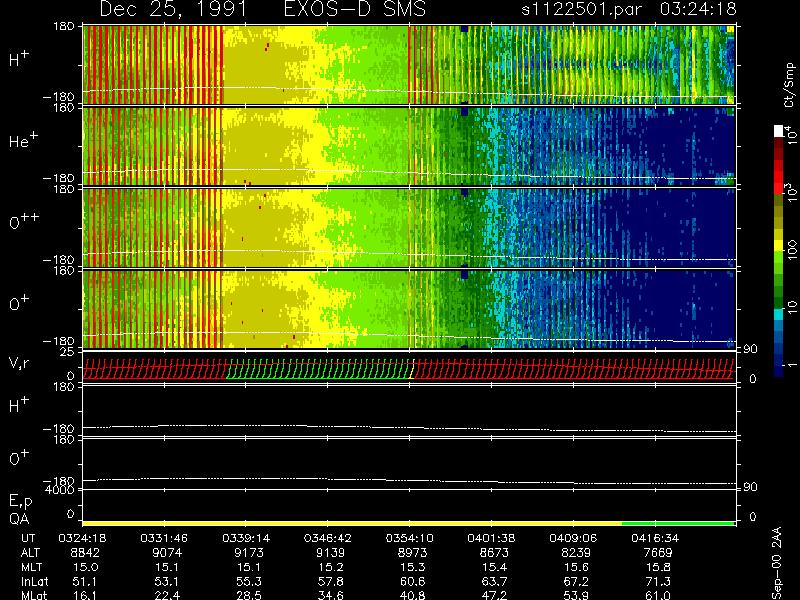Screen dimensions: 800x600
Task: Click the 'QA' row label
Action: 19,519
